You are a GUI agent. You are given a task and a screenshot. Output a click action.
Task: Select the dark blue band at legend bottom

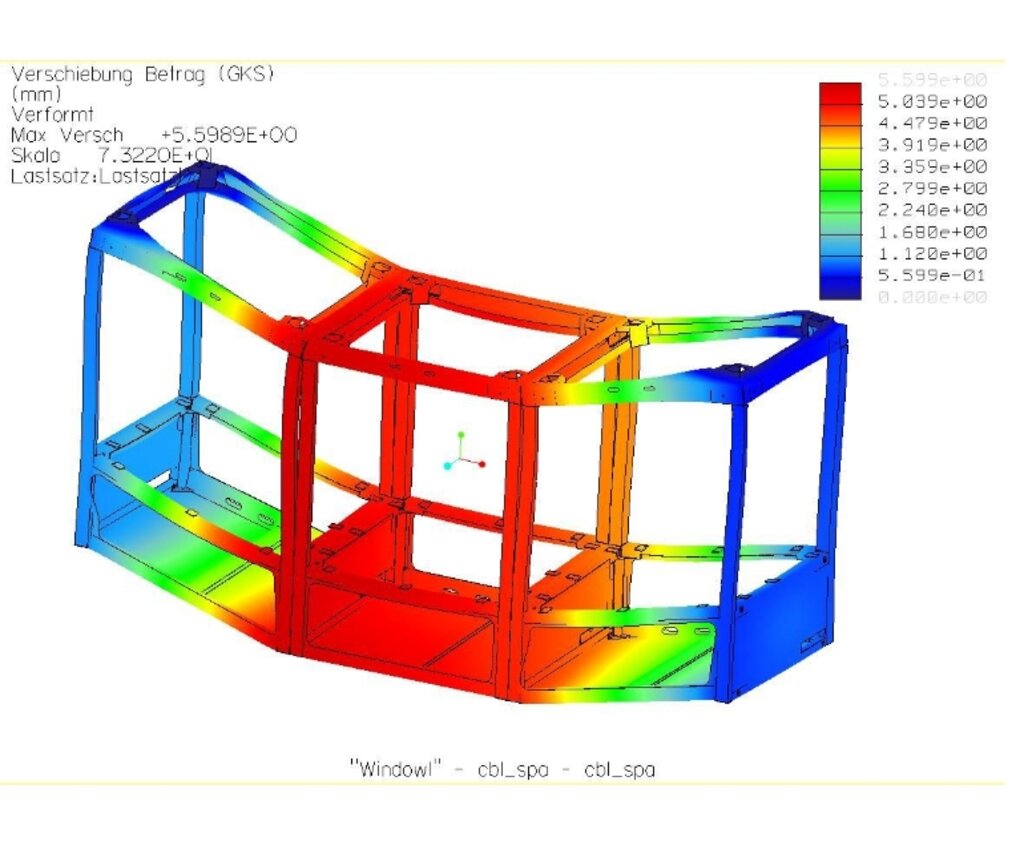click(840, 286)
